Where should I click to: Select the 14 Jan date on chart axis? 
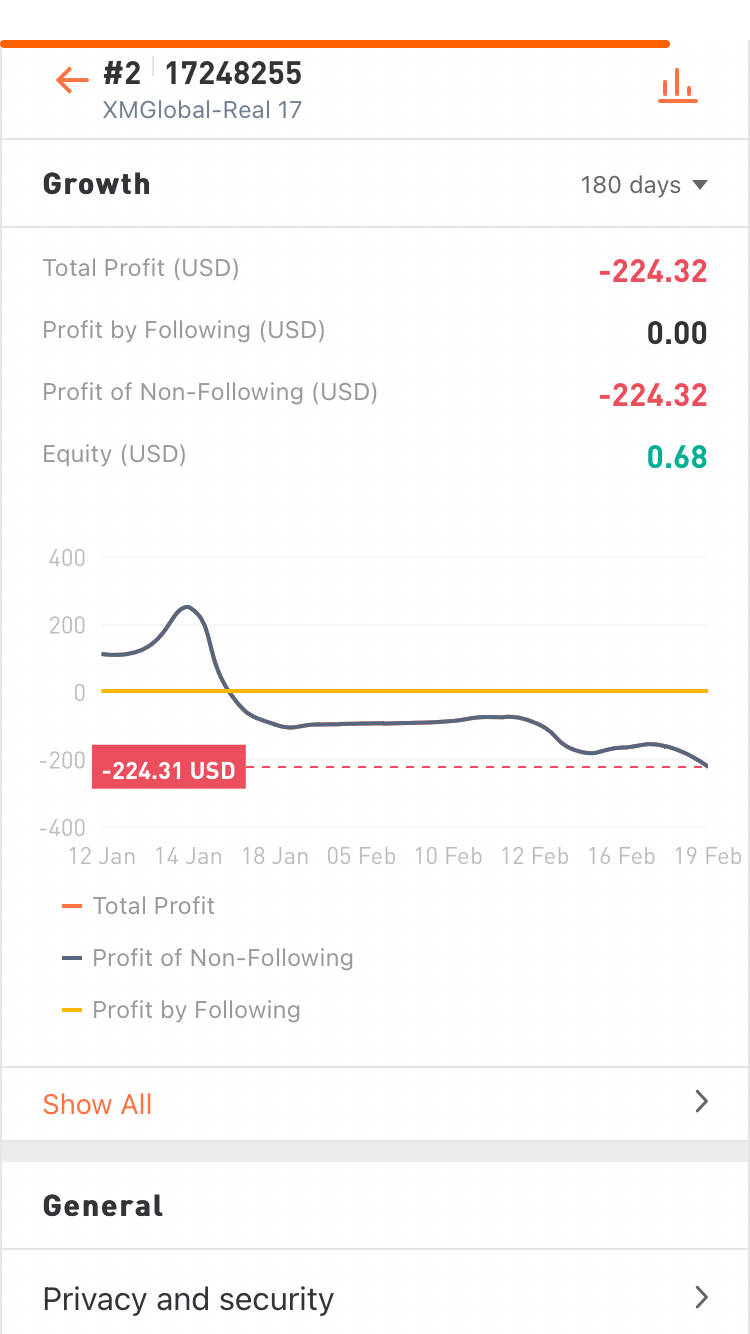188,856
